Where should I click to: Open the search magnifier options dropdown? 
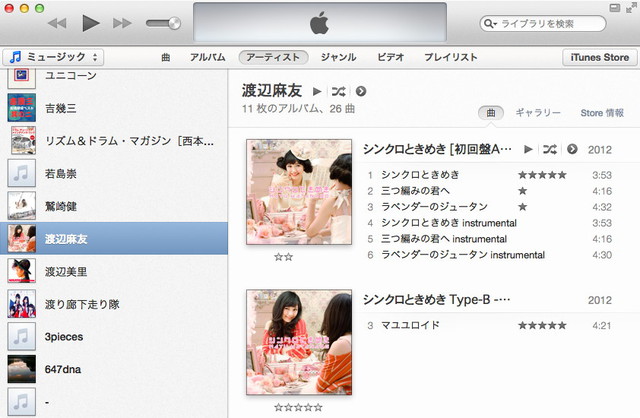click(x=490, y=24)
